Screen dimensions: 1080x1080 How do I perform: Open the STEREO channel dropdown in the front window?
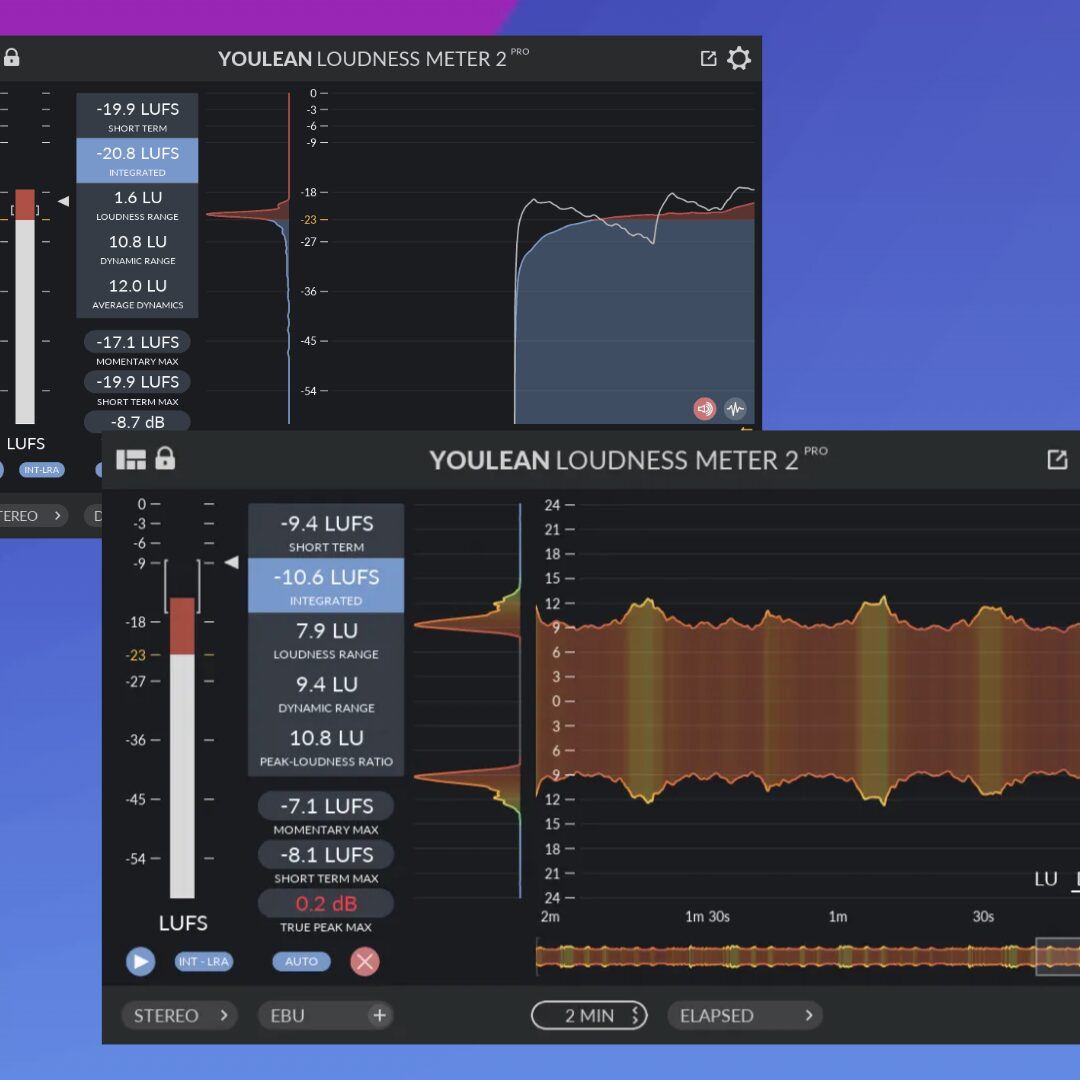tap(180, 1015)
